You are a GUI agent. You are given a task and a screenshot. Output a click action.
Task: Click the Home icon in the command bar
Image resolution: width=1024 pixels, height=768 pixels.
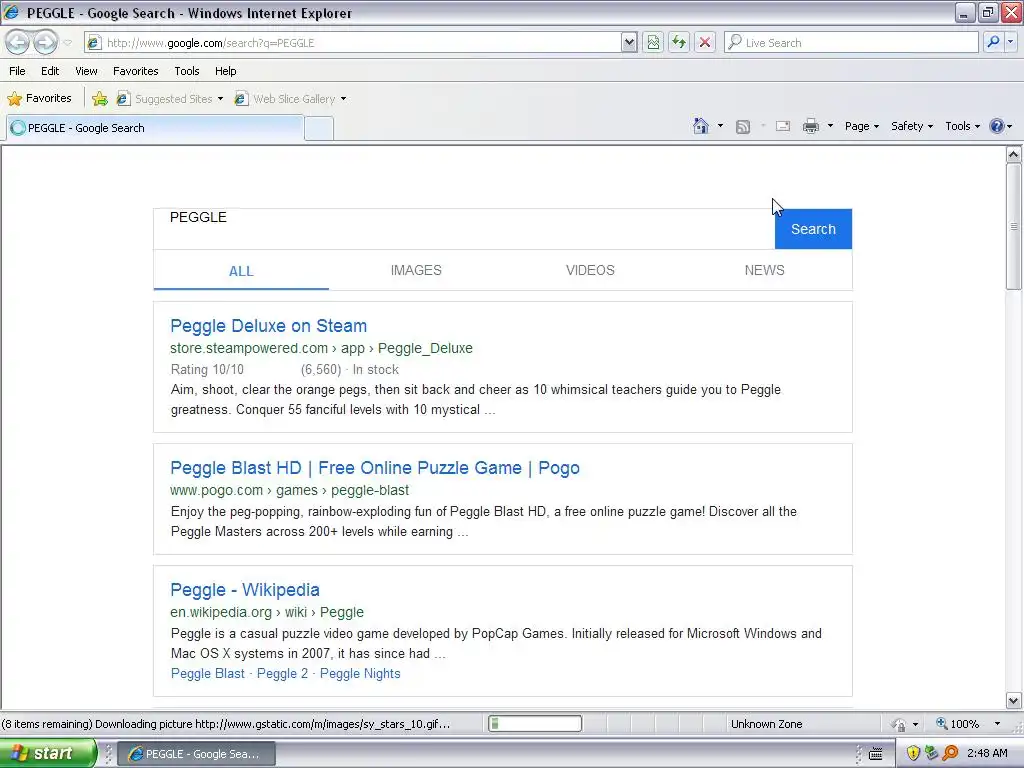pos(701,126)
